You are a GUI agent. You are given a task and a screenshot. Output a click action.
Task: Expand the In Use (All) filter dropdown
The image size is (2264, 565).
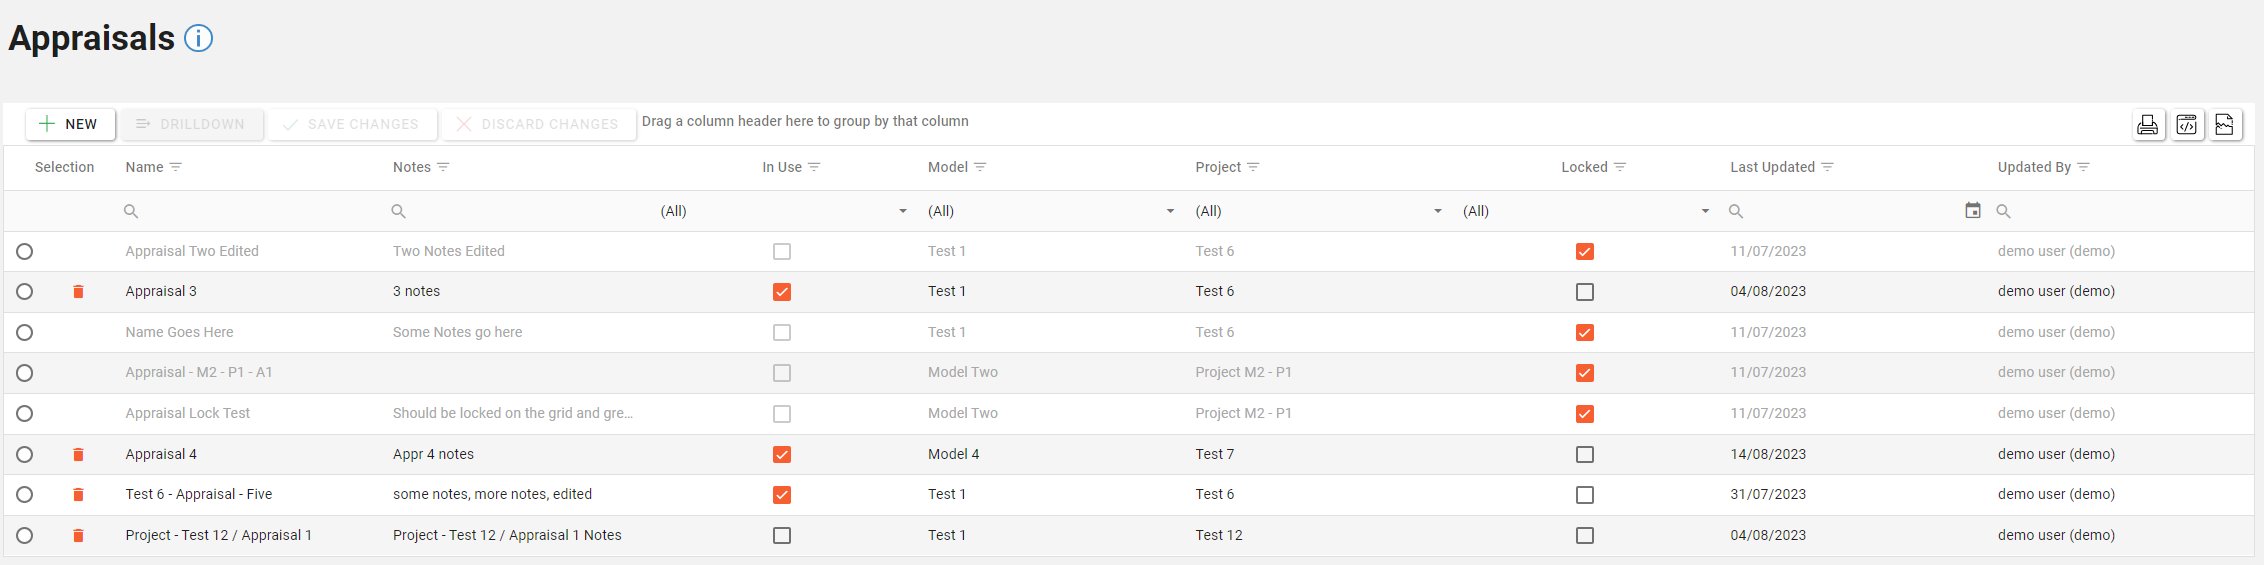click(903, 211)
